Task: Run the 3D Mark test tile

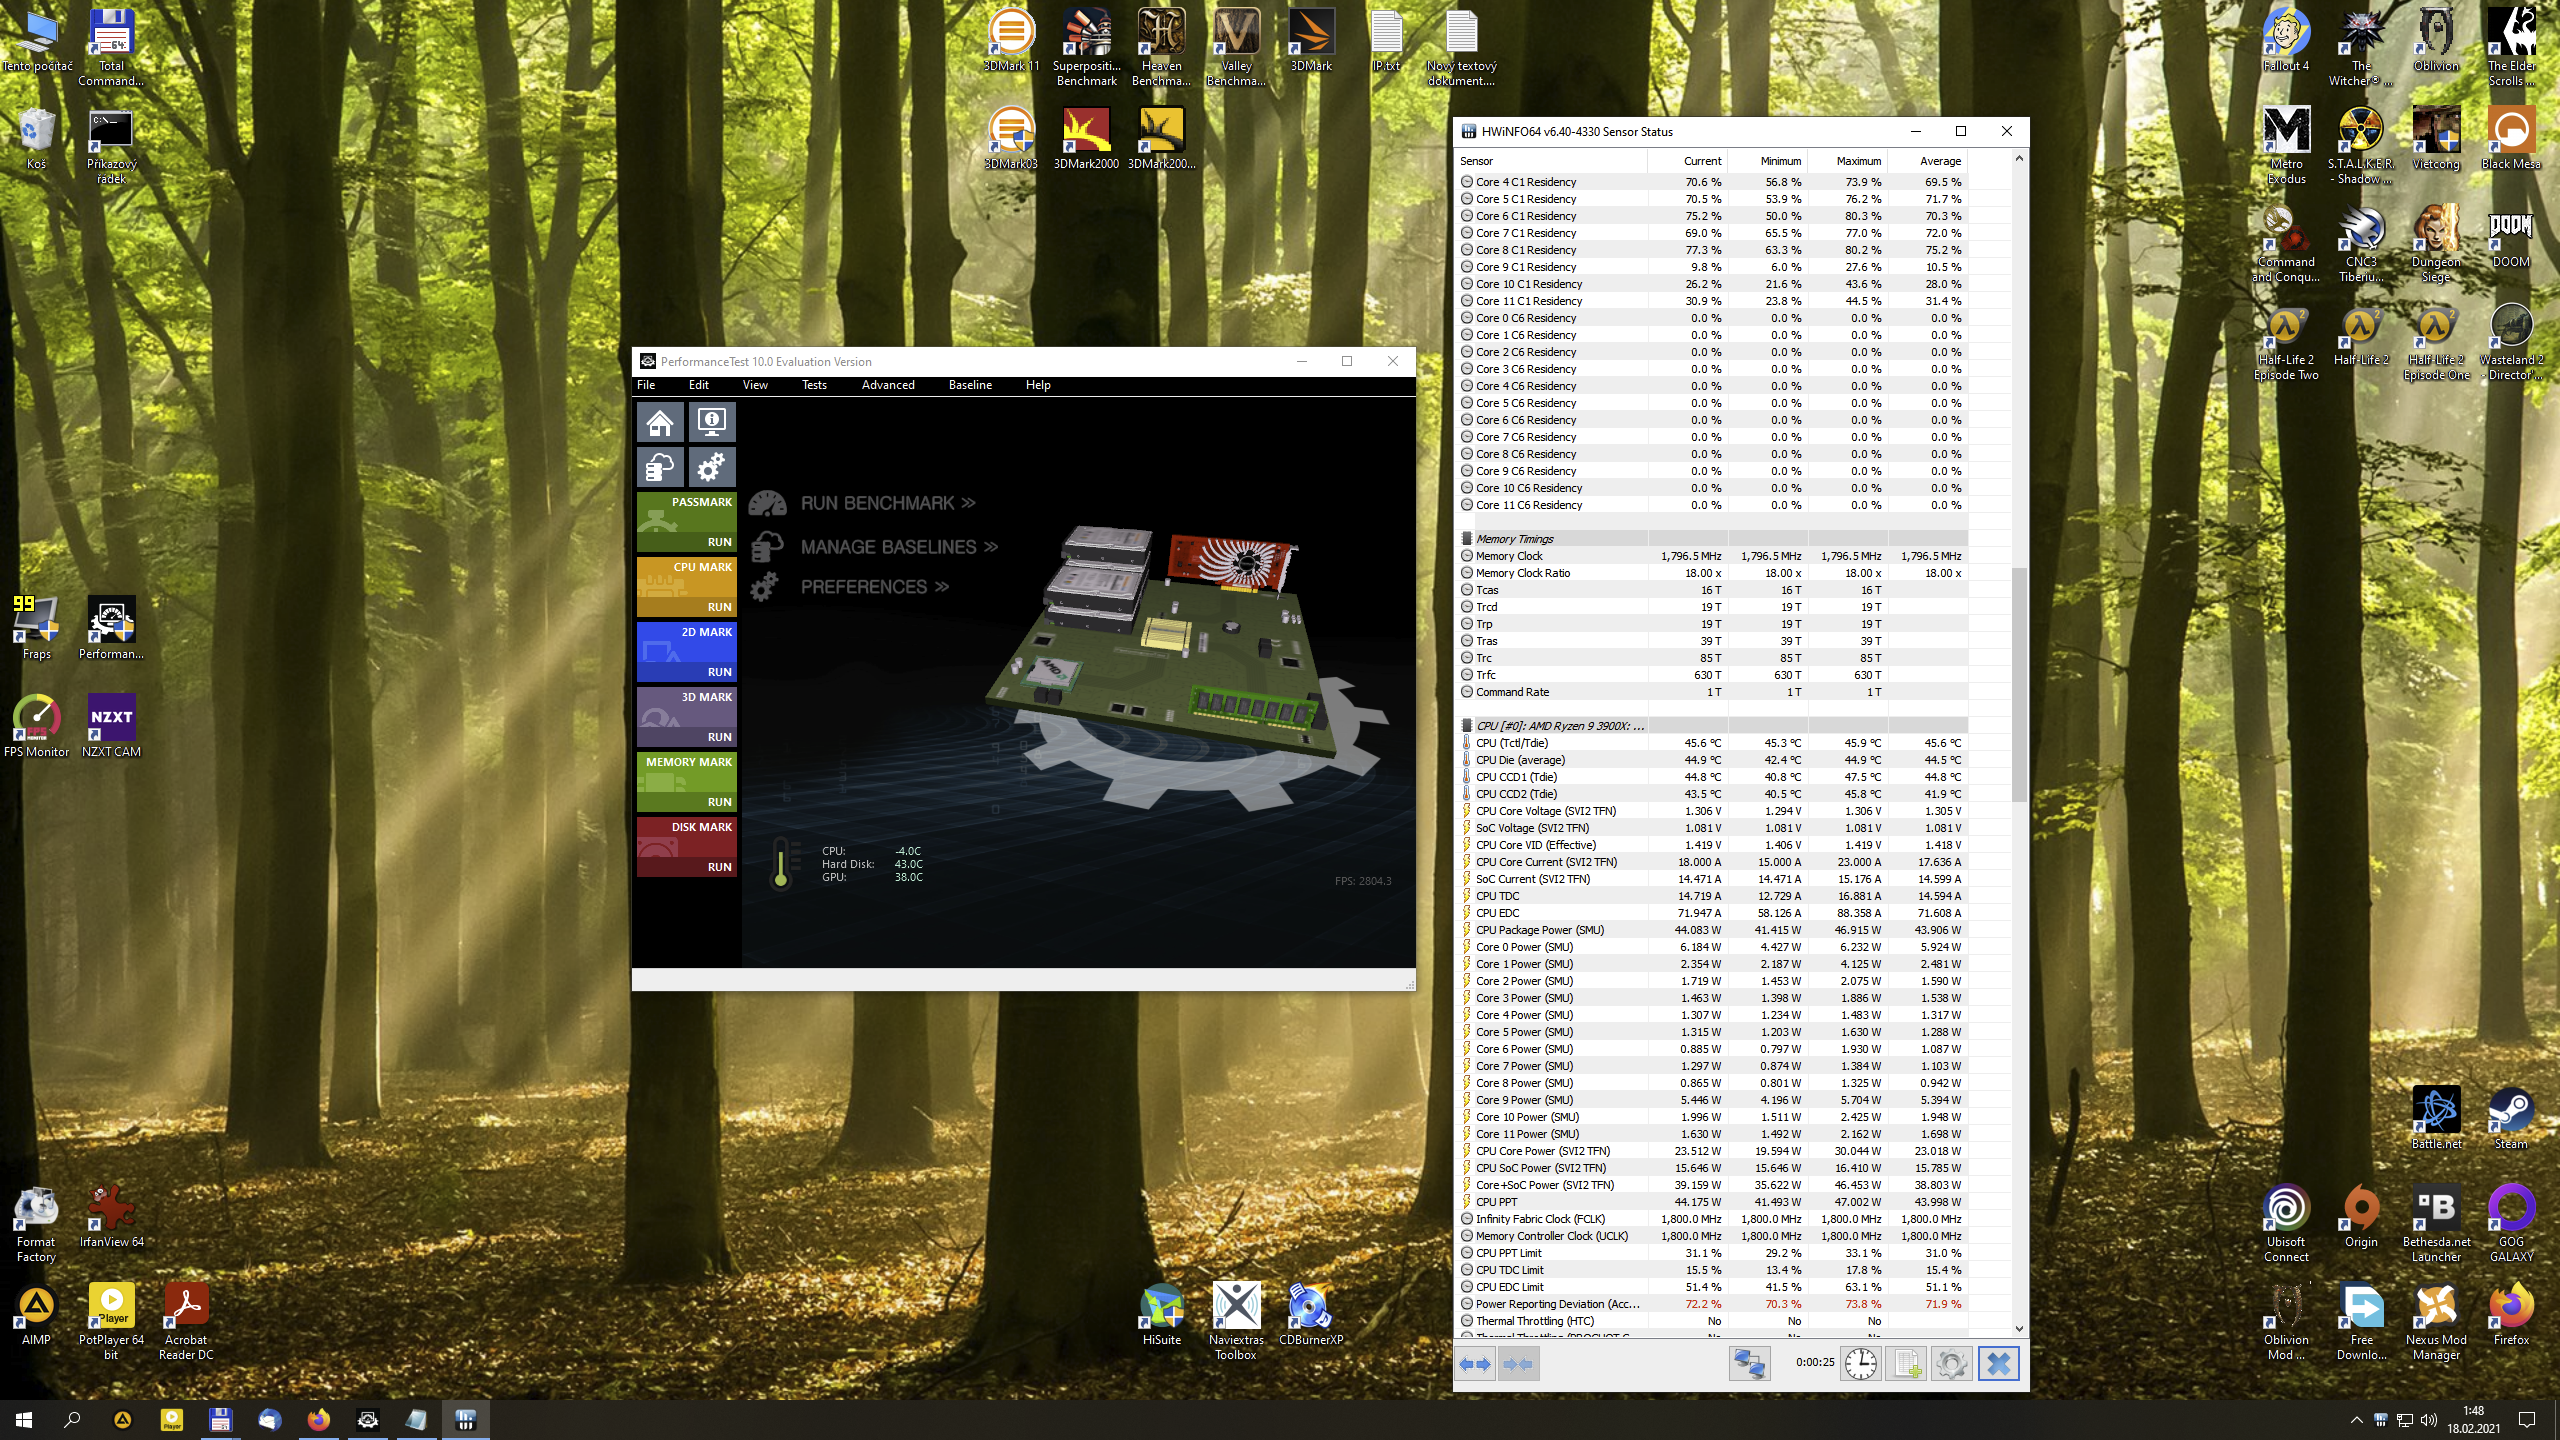Action: pos(687,717)
